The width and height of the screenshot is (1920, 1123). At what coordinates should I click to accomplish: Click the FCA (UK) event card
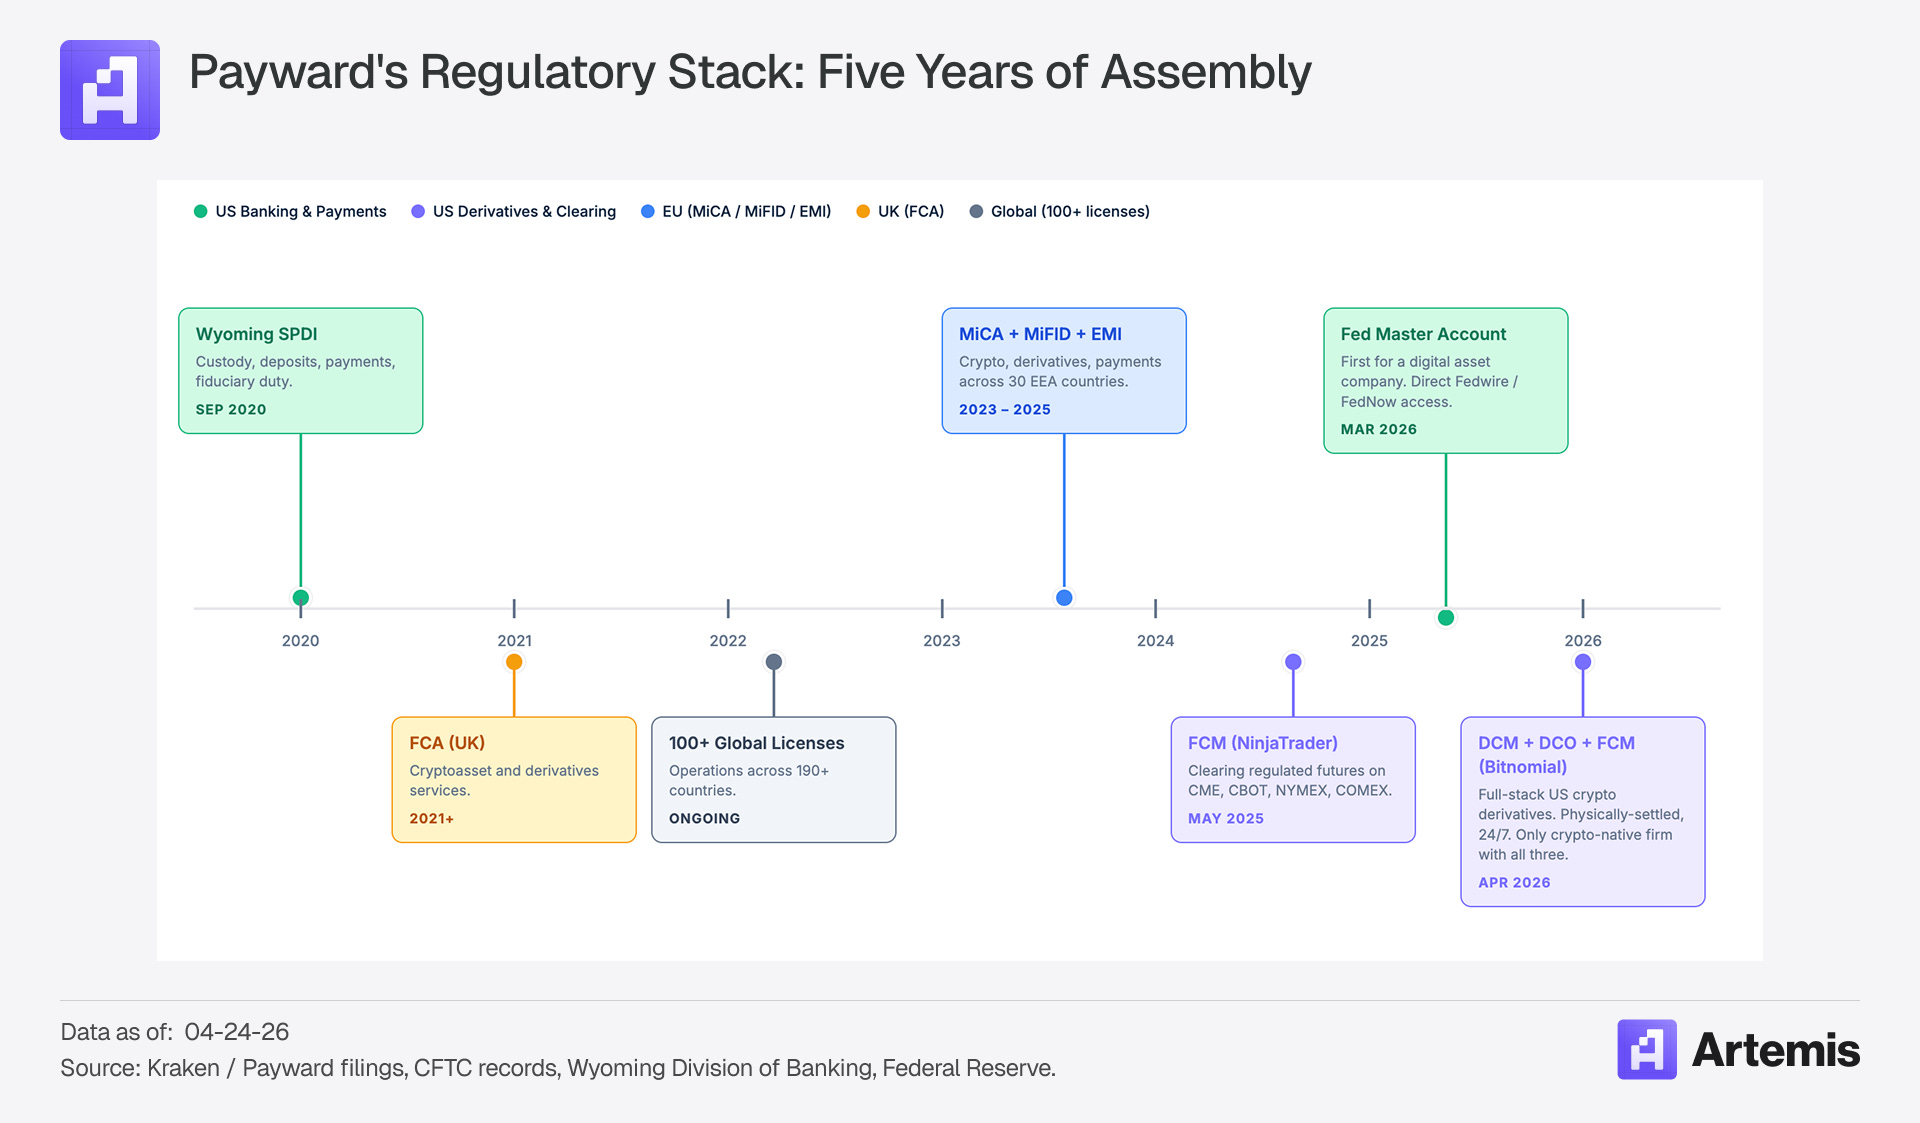click(x=513, y=779)
